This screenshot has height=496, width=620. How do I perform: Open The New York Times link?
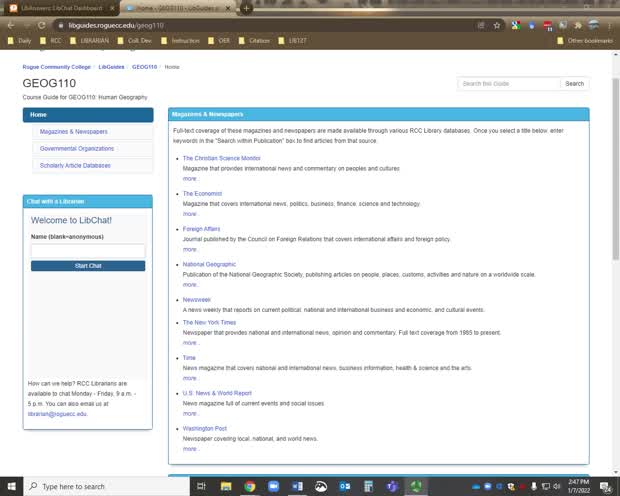209,322
